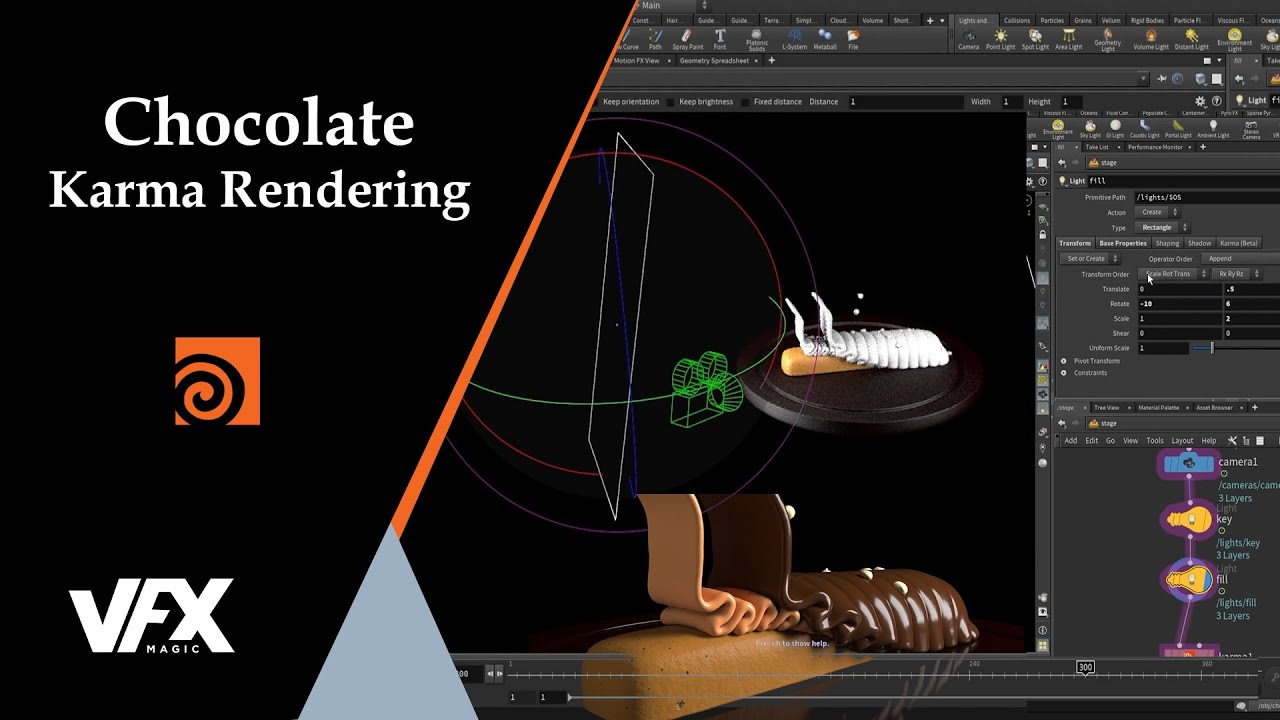Add a GI Light from lower shelf
Viewport: 1280px width, 720px height.
tap(1115, 130)
